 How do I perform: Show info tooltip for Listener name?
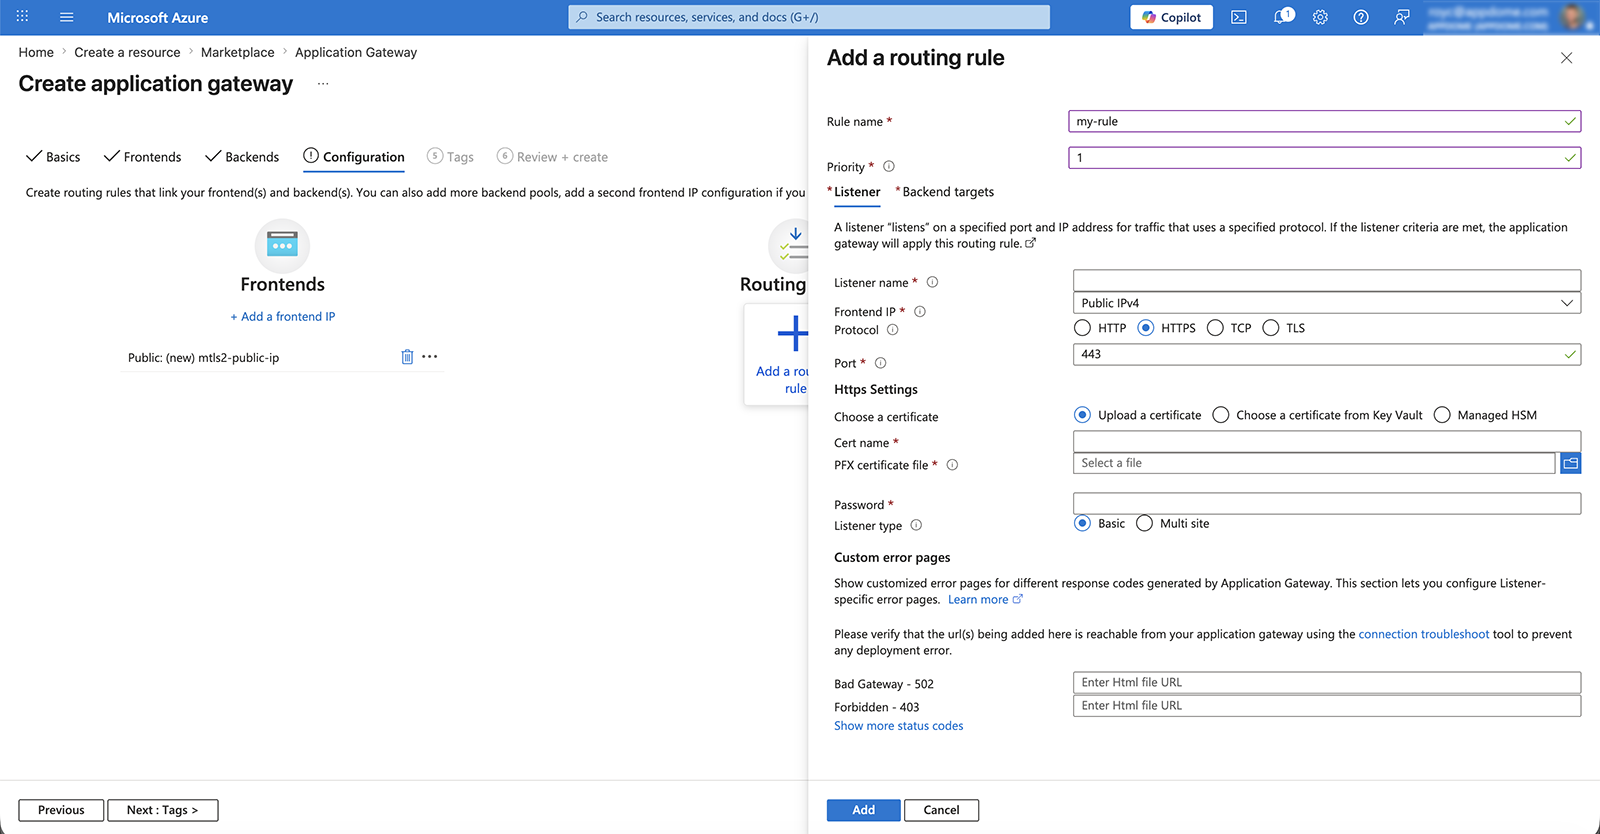932,283
